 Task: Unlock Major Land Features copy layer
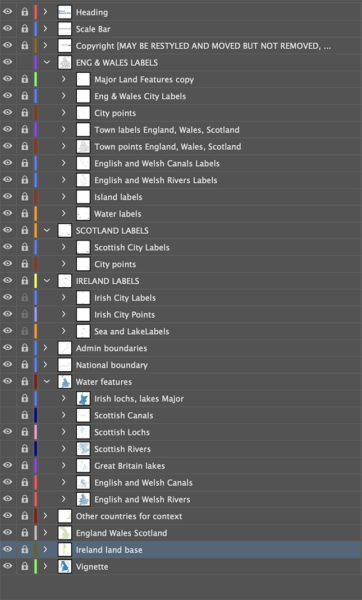point(24,80)
